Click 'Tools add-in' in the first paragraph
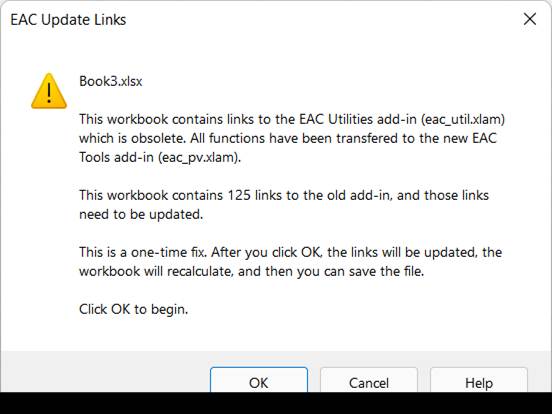 (x=117, y=157)
